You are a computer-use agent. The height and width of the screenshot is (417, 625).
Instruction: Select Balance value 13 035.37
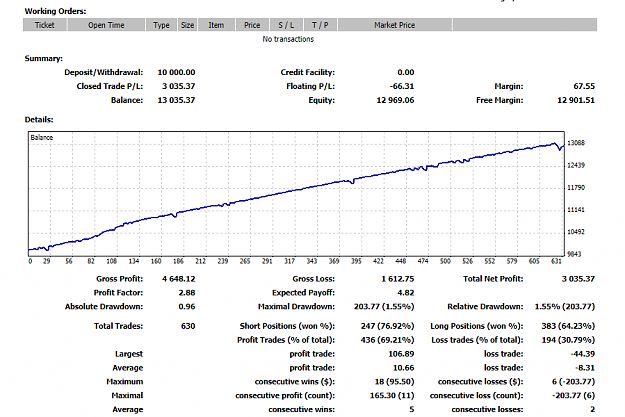[x=176, y=100]
